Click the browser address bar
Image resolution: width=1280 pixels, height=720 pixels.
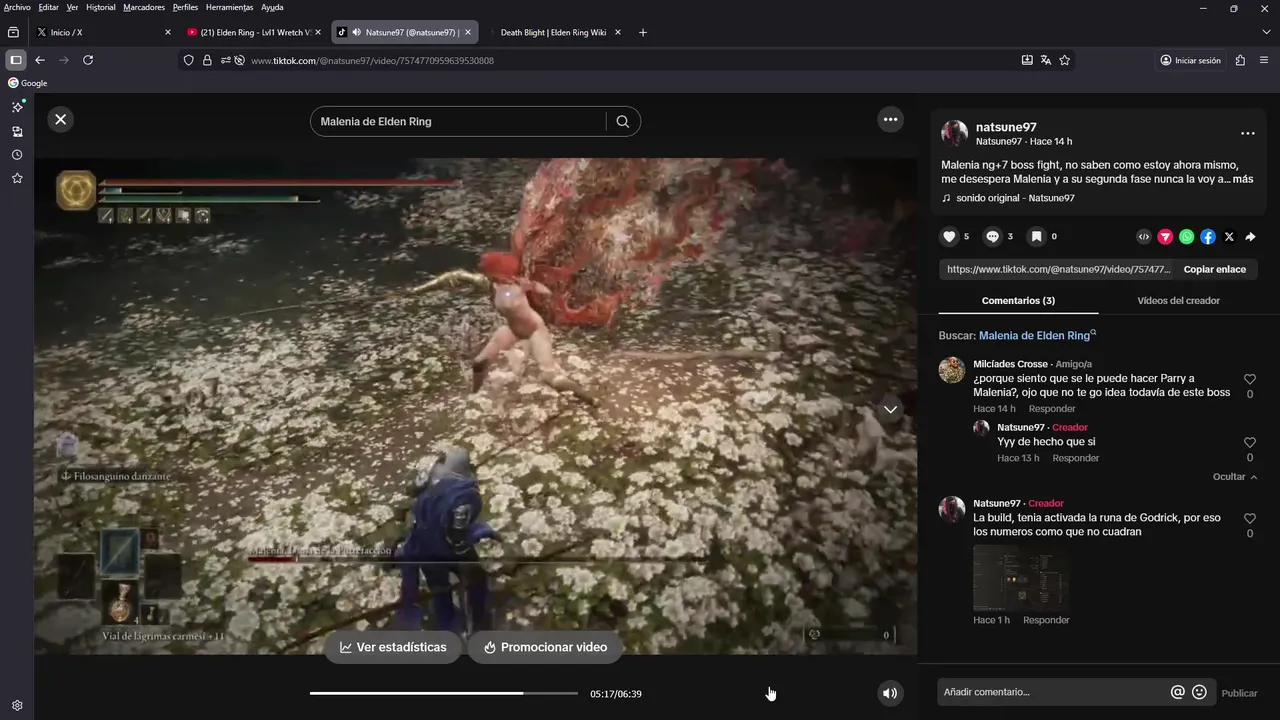pos(630,60)
